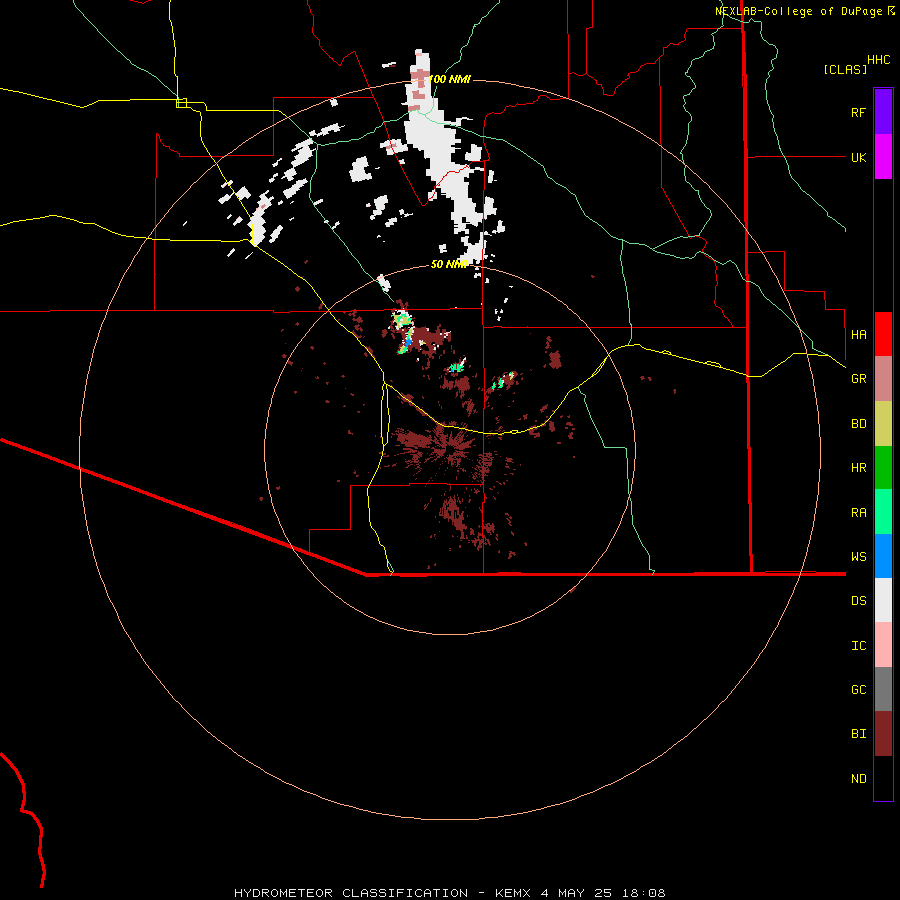
Task: Click the IC legend label
Action: 858,646
